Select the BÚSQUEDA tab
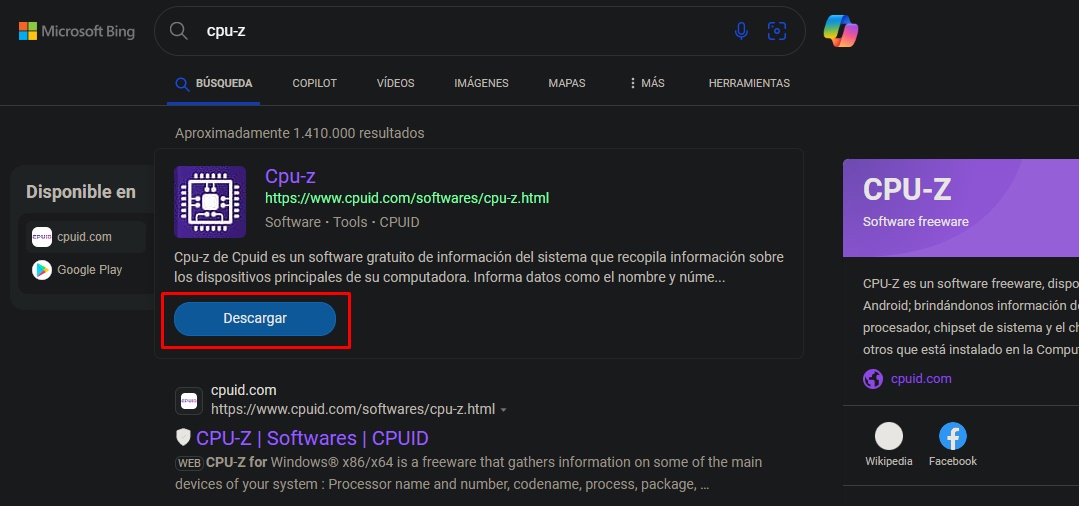 tap(213, 83)
